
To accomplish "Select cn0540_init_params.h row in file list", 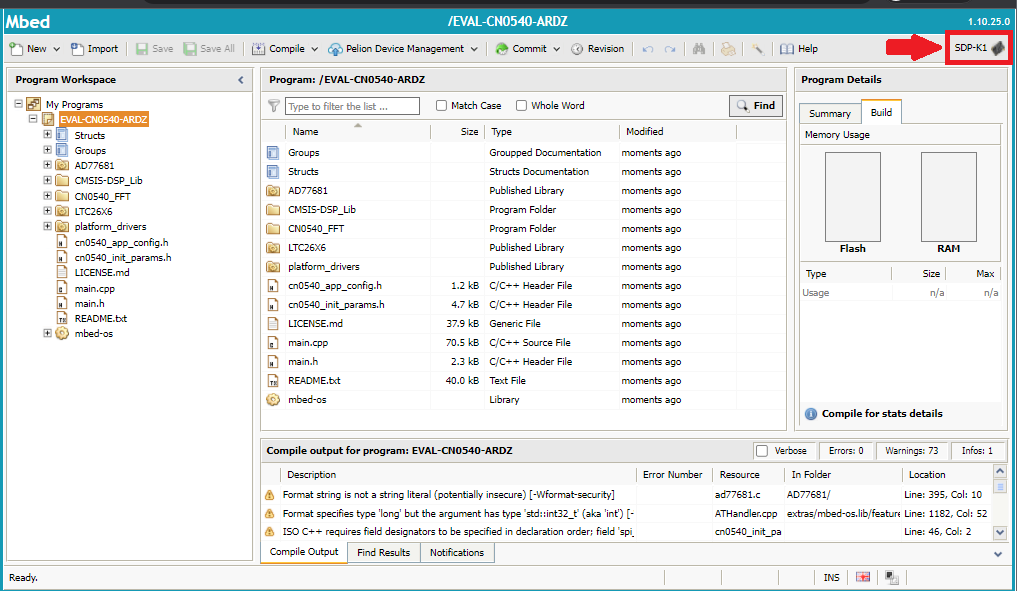I will [x=523, y=305].
